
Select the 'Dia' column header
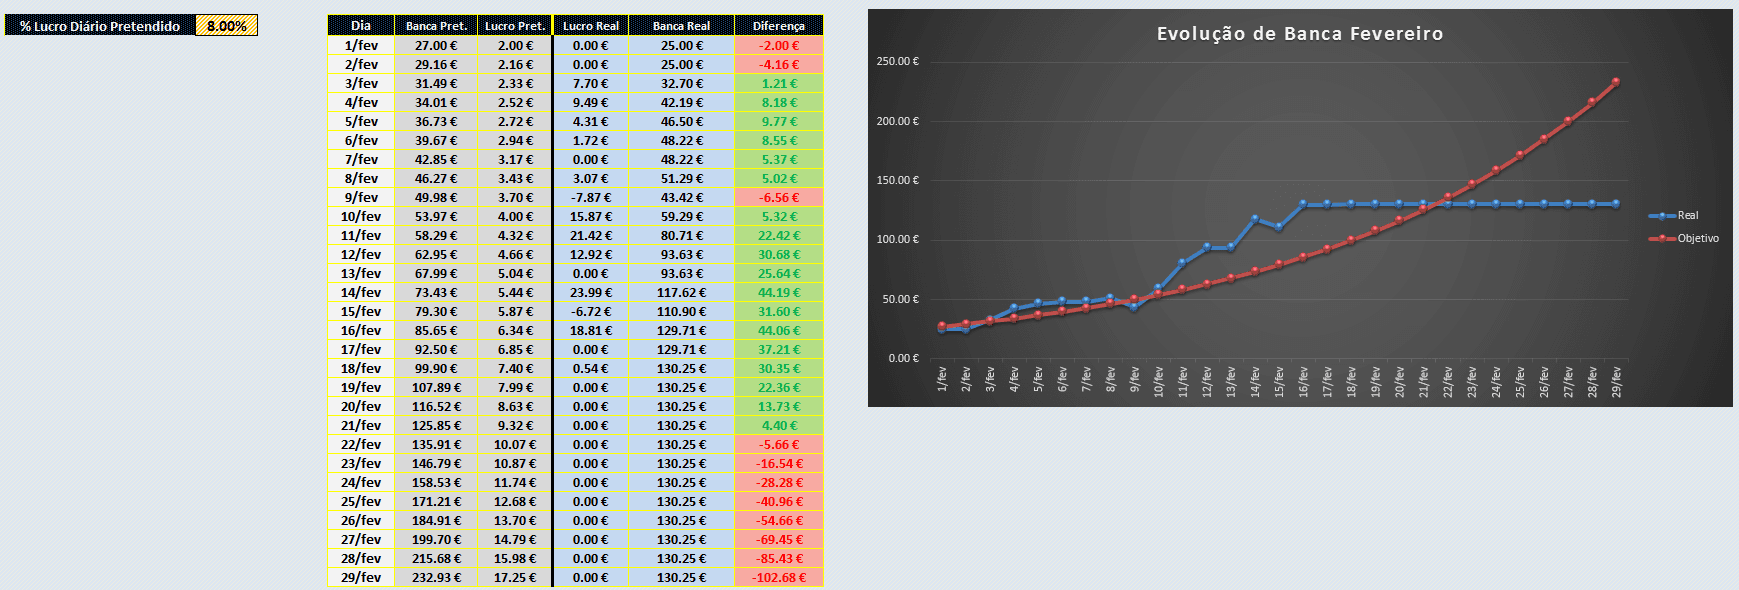(x=361, y=25)
